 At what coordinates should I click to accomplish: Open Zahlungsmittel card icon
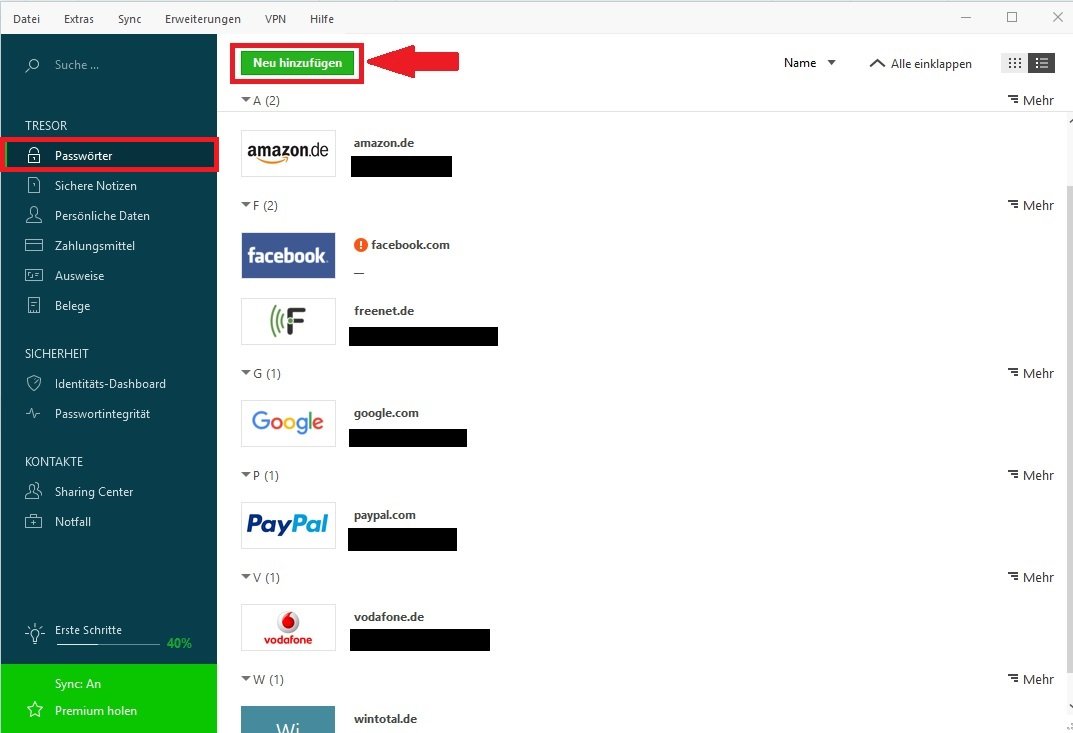pos(34,245)
